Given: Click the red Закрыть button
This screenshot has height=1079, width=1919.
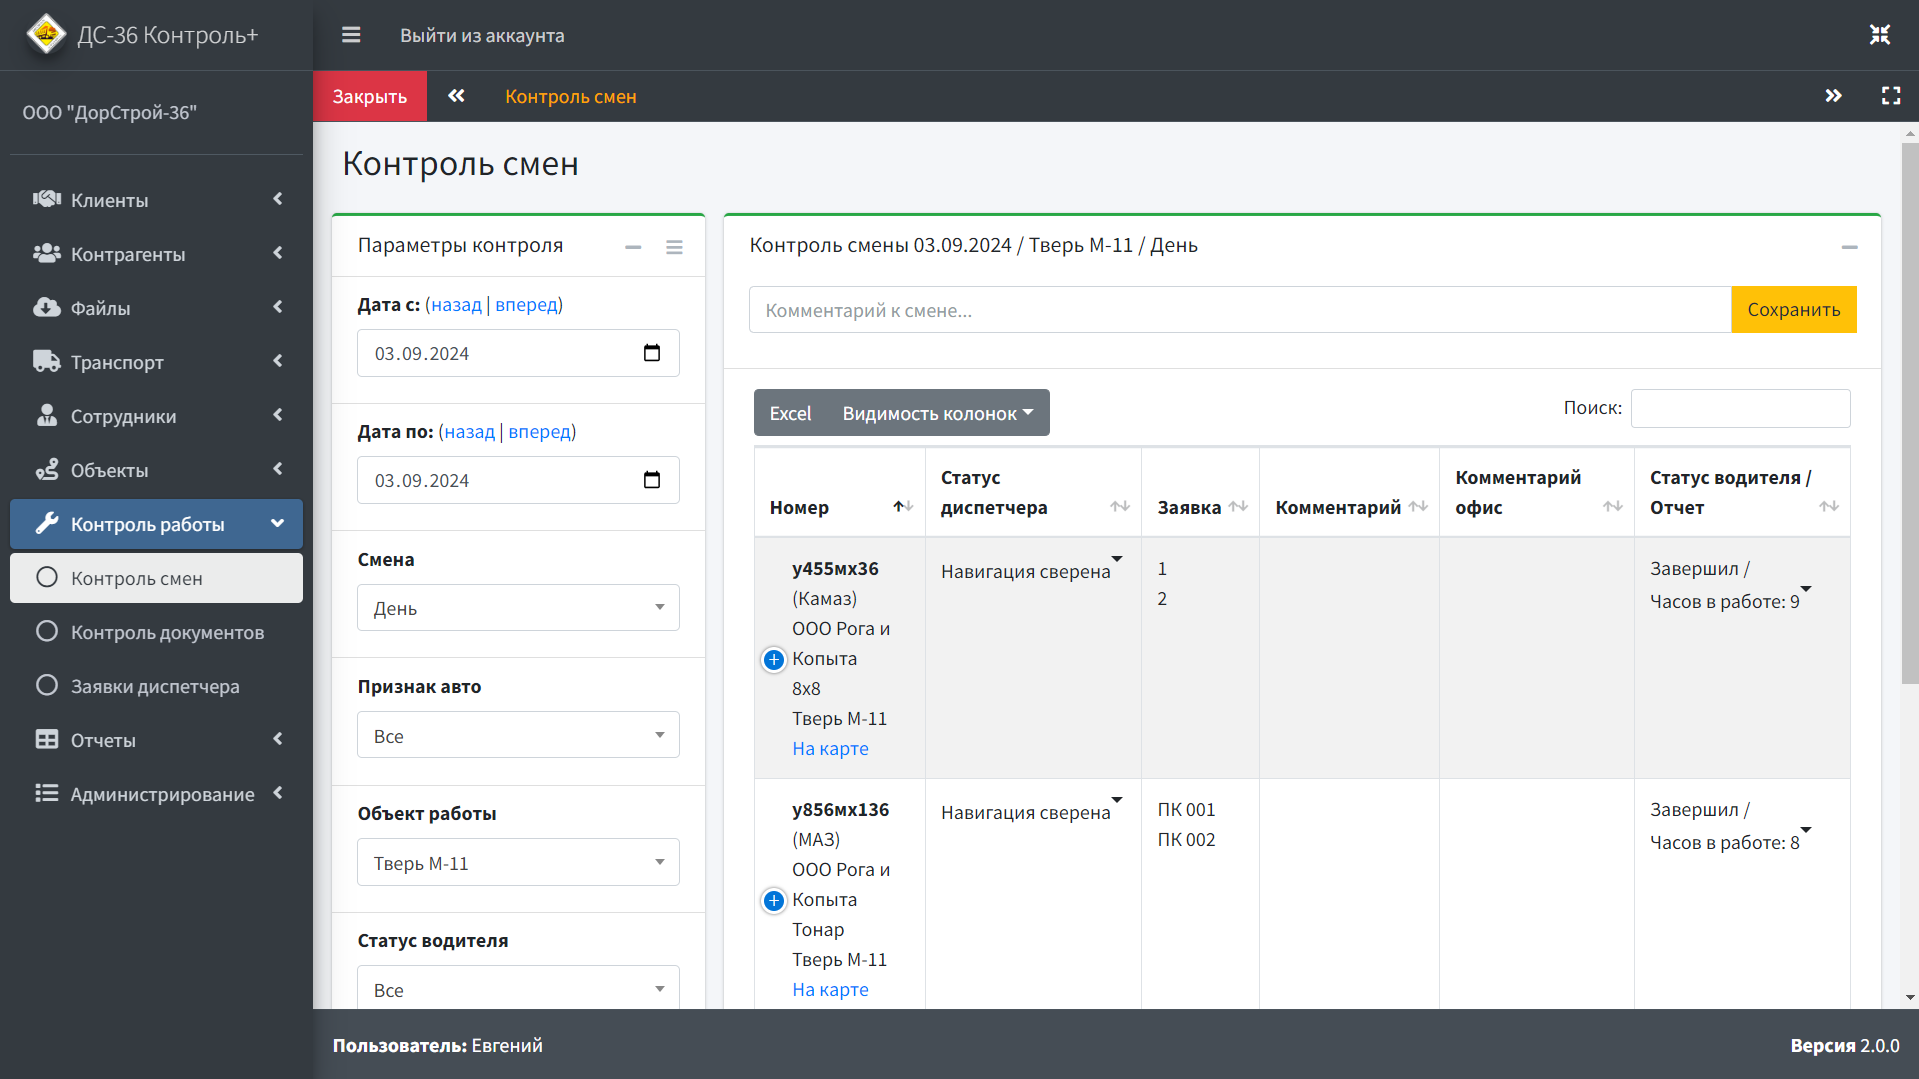Looking at the screenshot, I should click(370, 96).
